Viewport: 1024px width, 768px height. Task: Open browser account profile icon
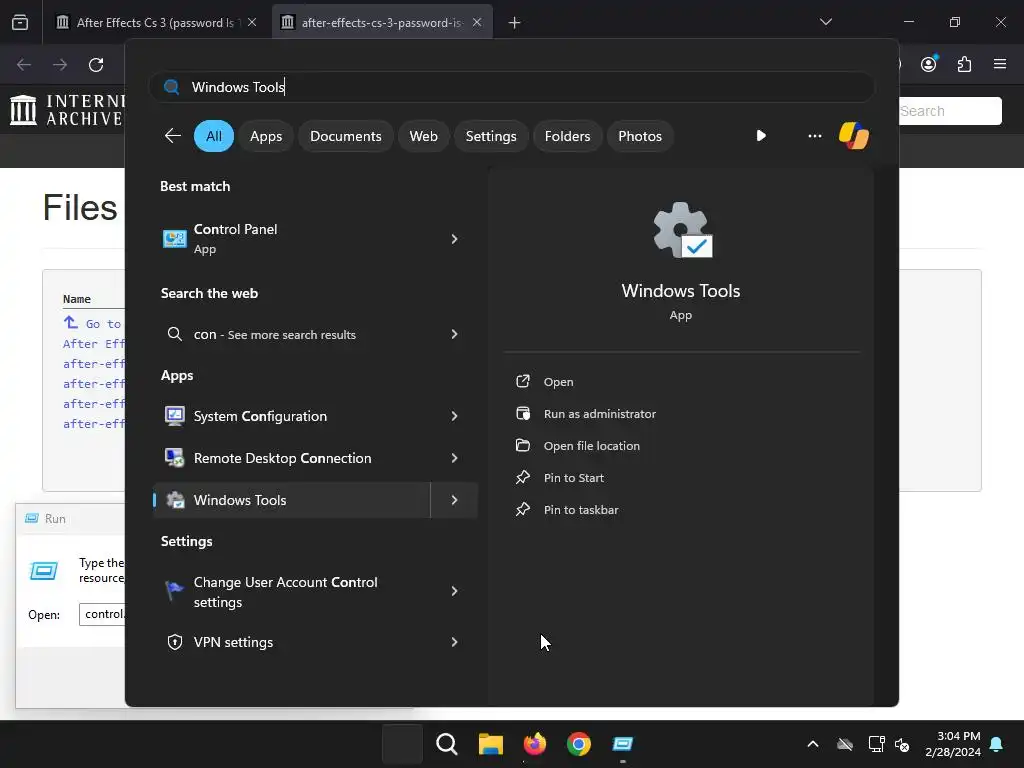(929, 64)
